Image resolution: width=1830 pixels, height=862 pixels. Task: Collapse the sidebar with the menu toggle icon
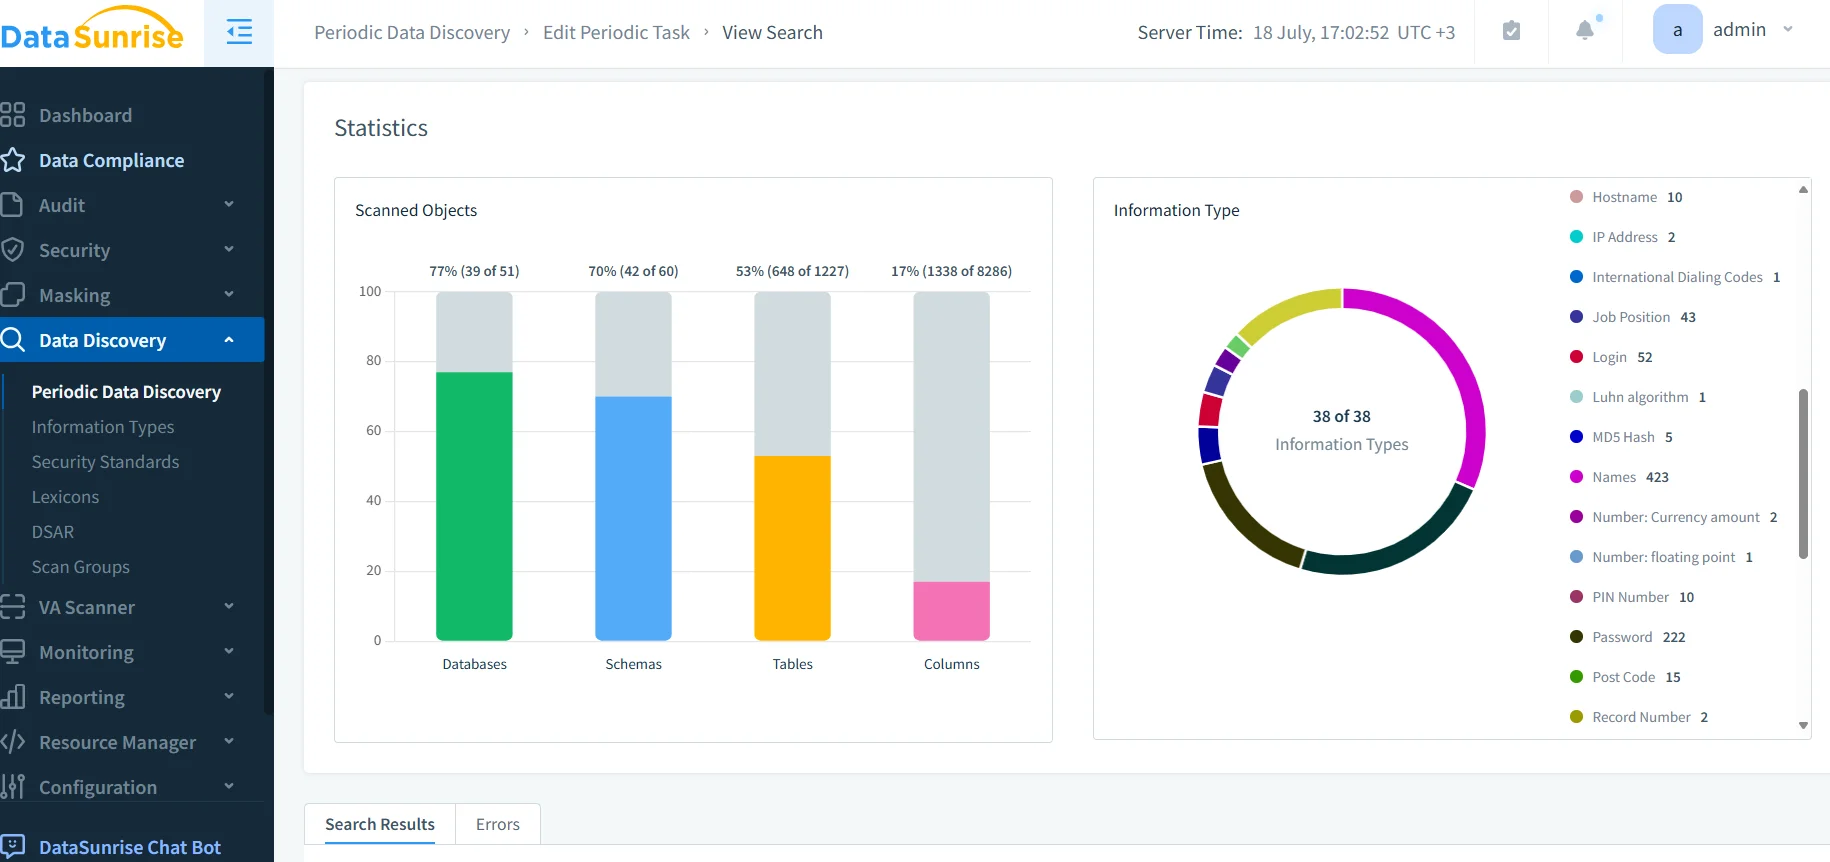[239, 32]
